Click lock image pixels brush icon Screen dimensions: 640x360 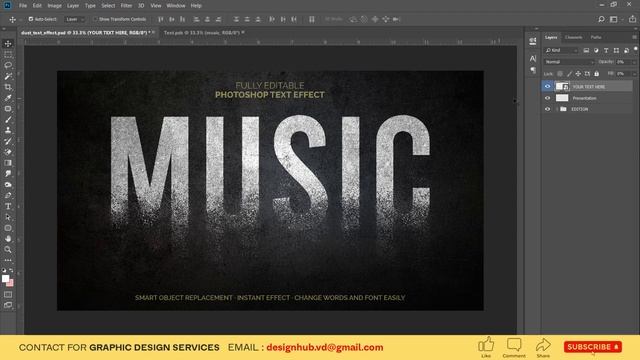coord(569,74)
